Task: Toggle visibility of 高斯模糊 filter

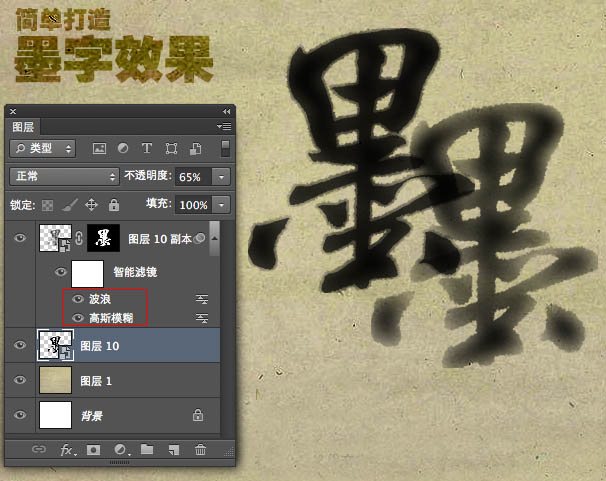Action: [x=78, y=317]
